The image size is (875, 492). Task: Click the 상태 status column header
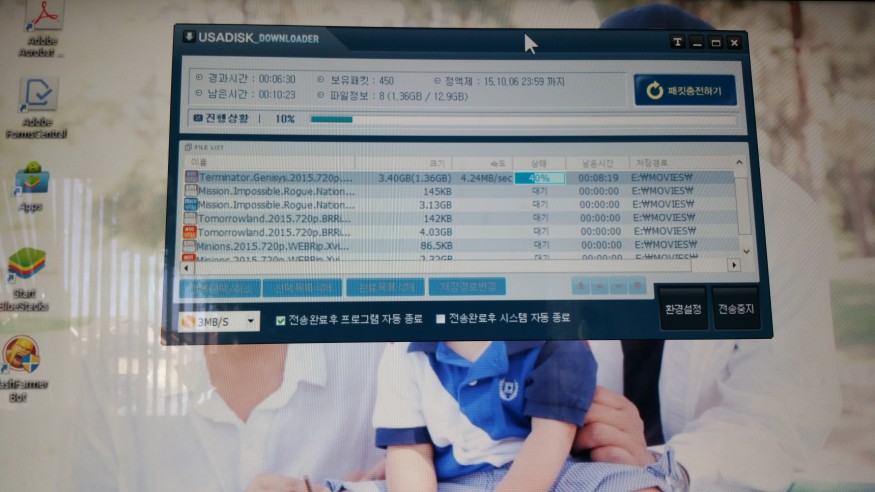539,162
